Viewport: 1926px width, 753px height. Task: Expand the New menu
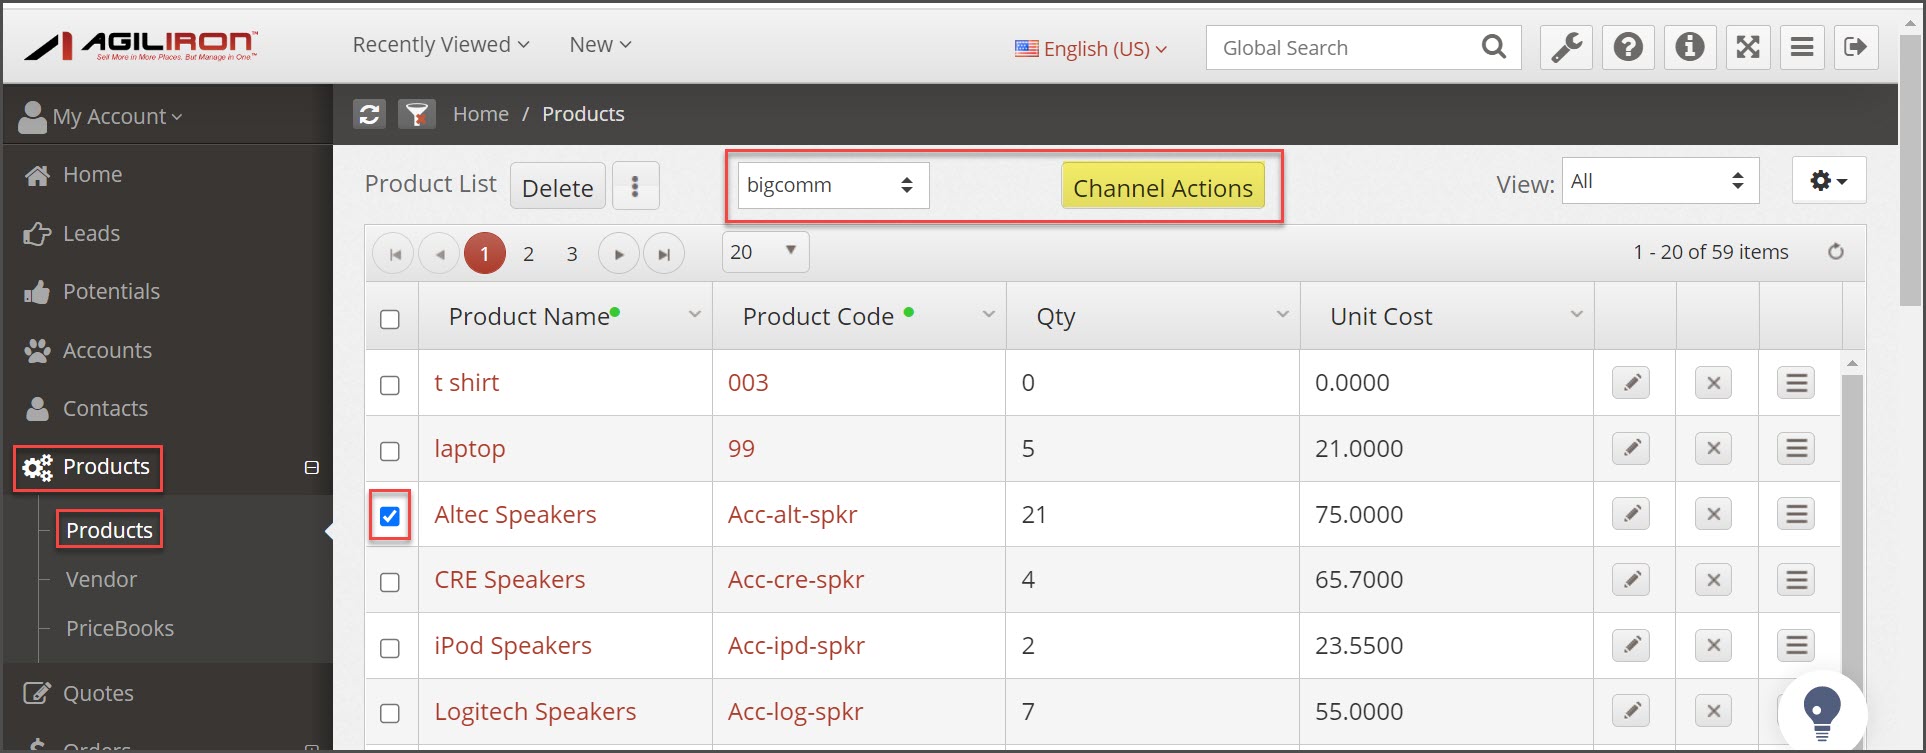pos(600,45)
